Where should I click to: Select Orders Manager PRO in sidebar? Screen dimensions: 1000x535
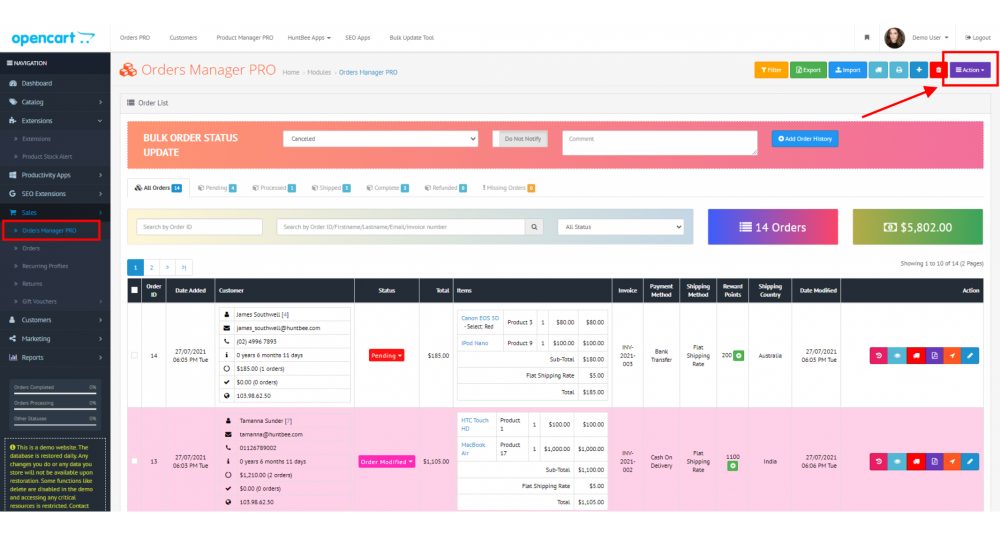(49, 231)
